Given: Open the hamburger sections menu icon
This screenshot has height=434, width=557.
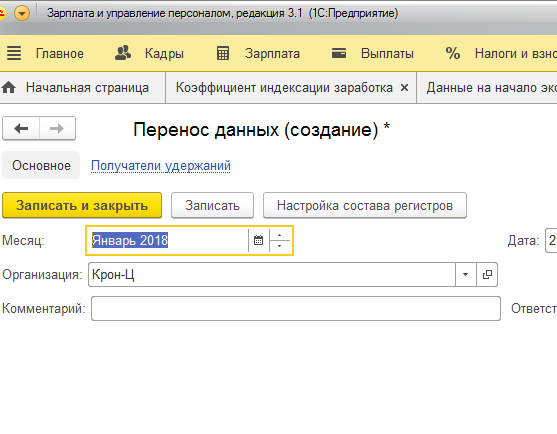Looking at the screenshot, I should click(14, 53).
